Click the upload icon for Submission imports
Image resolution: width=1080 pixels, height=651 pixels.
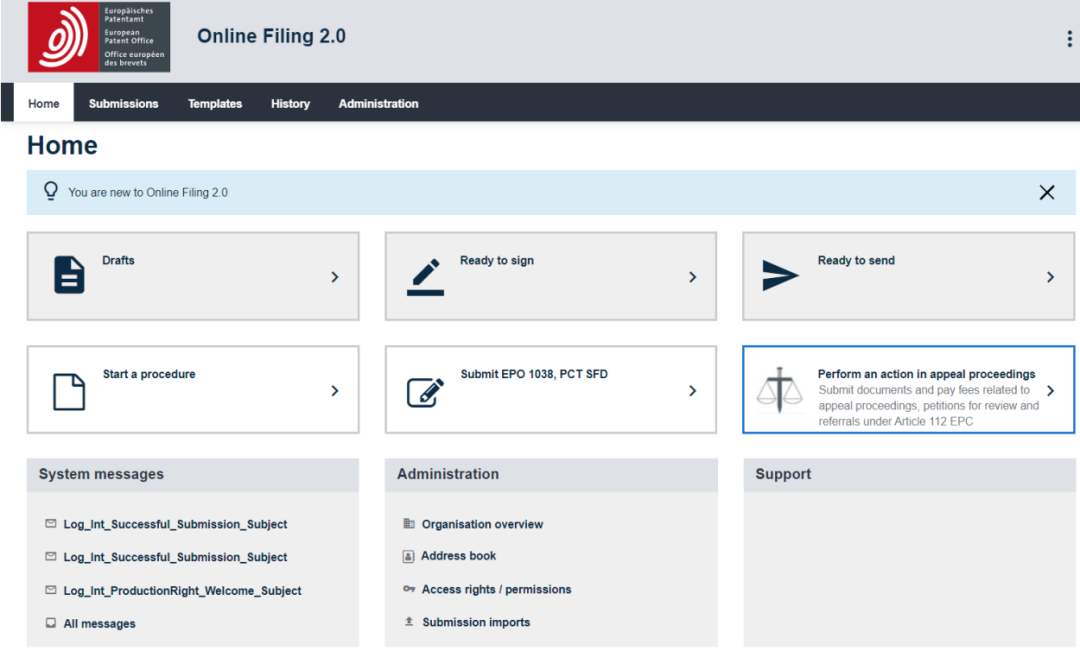click(408, 621)
